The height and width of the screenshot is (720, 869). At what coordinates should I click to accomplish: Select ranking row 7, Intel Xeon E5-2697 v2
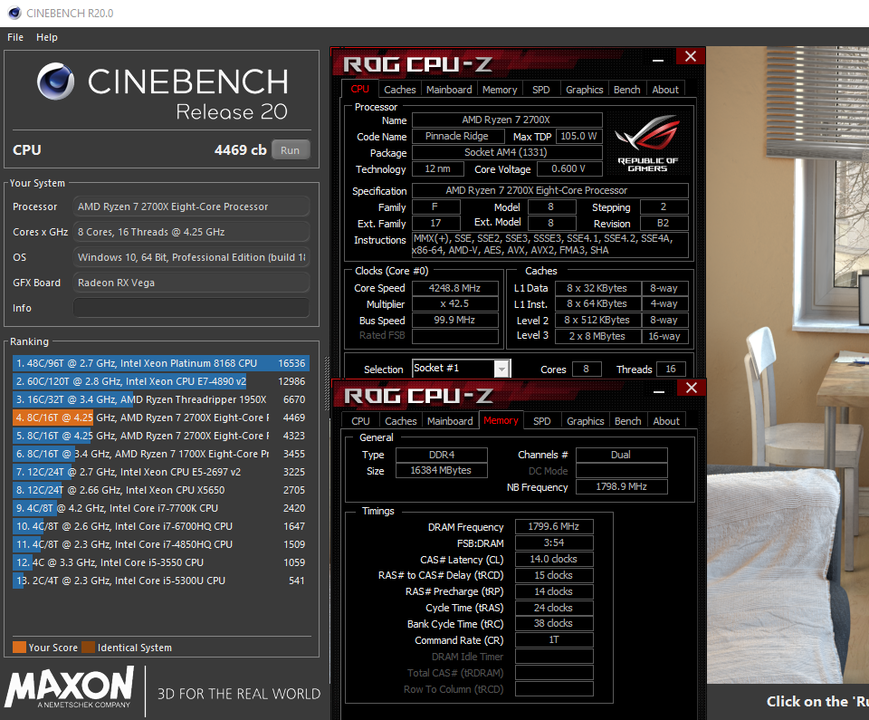(x=161, y=472)
